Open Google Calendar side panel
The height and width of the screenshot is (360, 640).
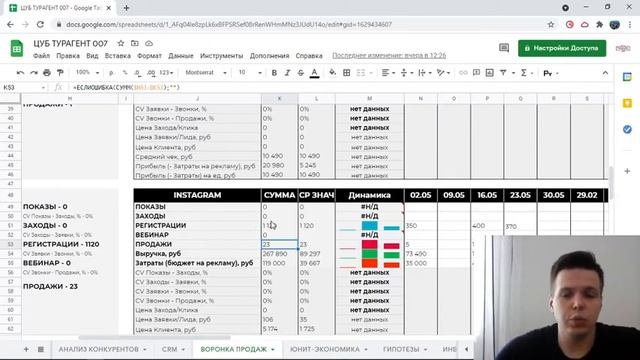[627, 77]
